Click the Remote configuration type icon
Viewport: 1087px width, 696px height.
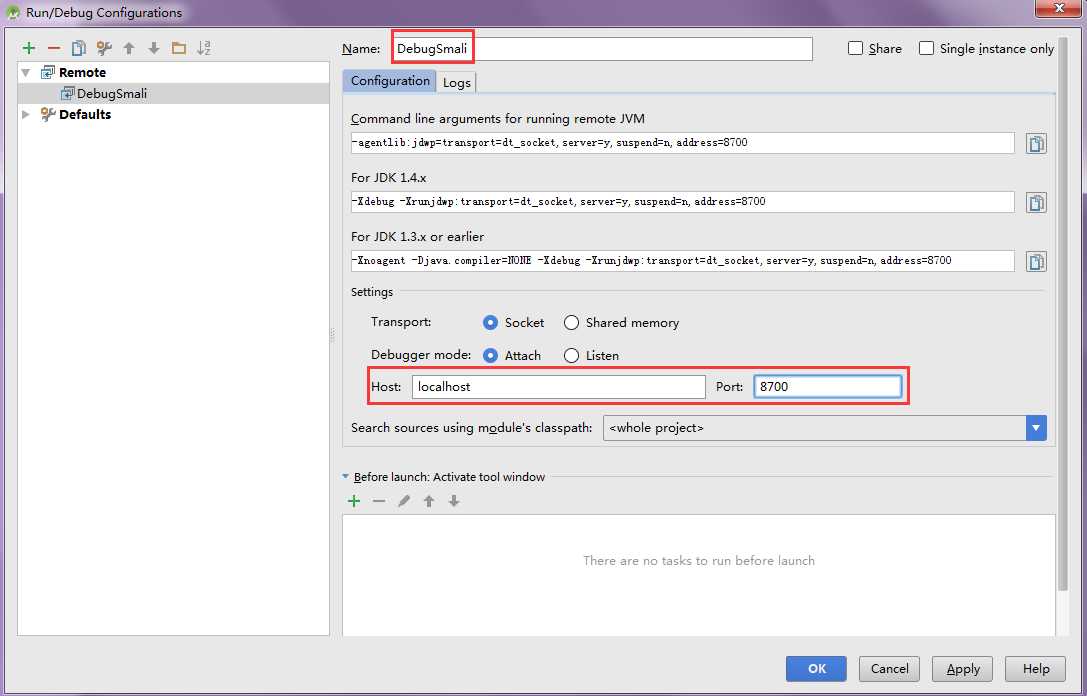coord(48,72)
